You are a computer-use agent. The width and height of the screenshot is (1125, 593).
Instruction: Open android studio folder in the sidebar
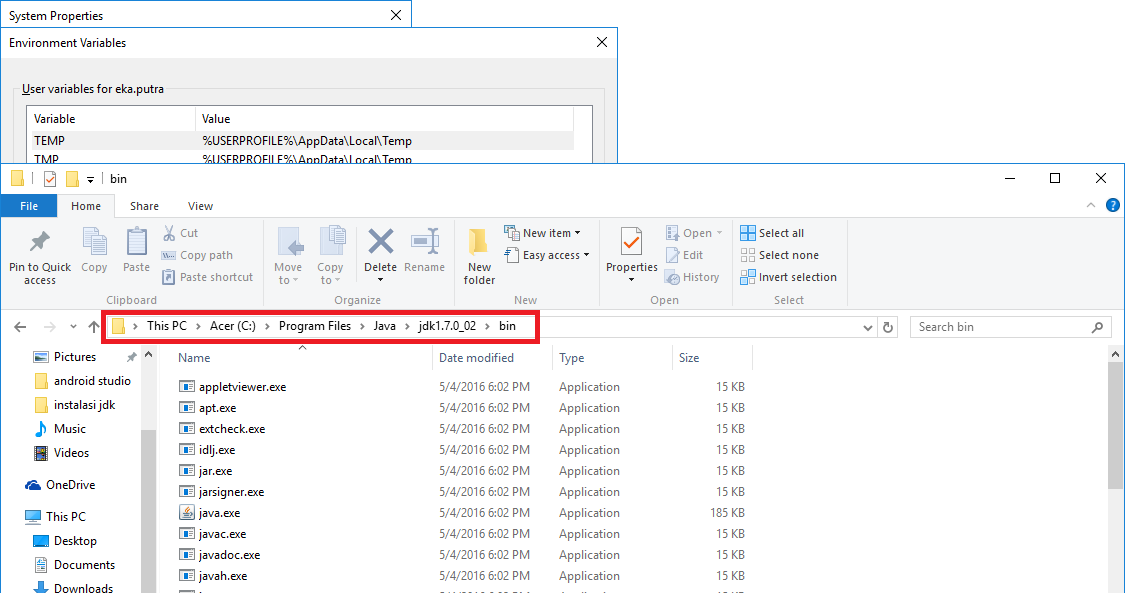[x=92, y=381]
